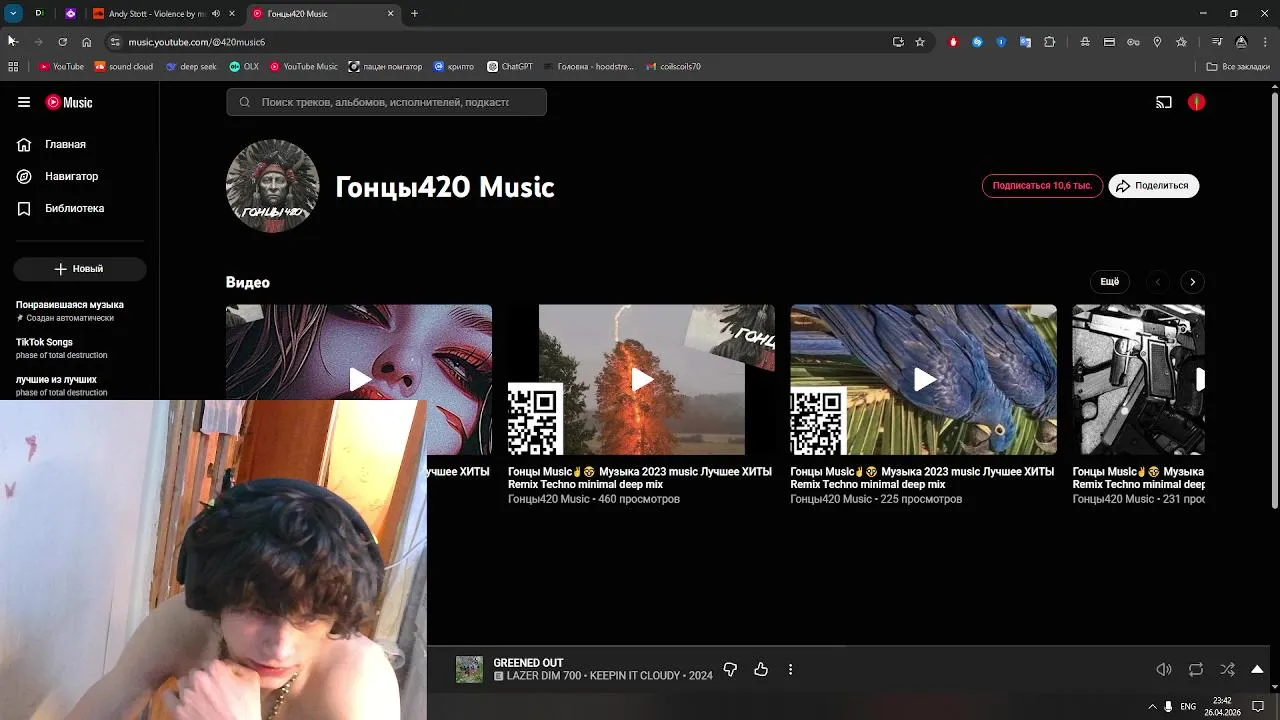Open the sound cloud bookmark
The image size is (1280, 720).
pyautogui.click(x=123, y=67)
